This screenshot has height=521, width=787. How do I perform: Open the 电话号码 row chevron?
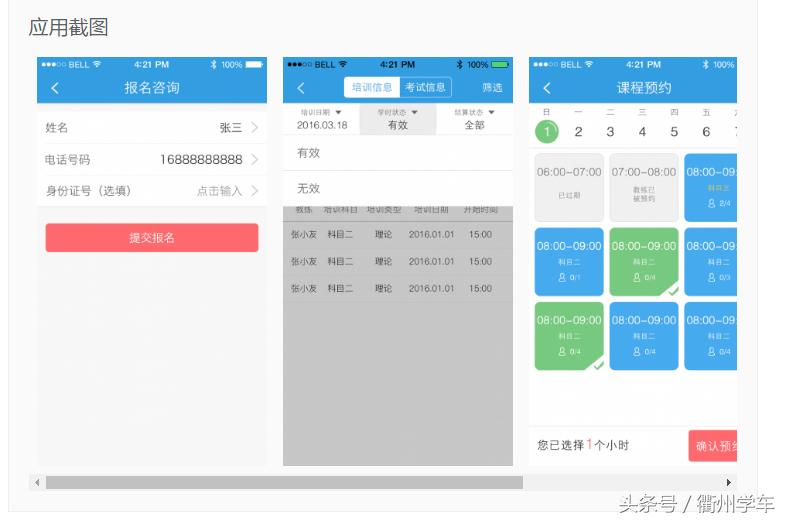pyautogui.click(x=254, y=160)
